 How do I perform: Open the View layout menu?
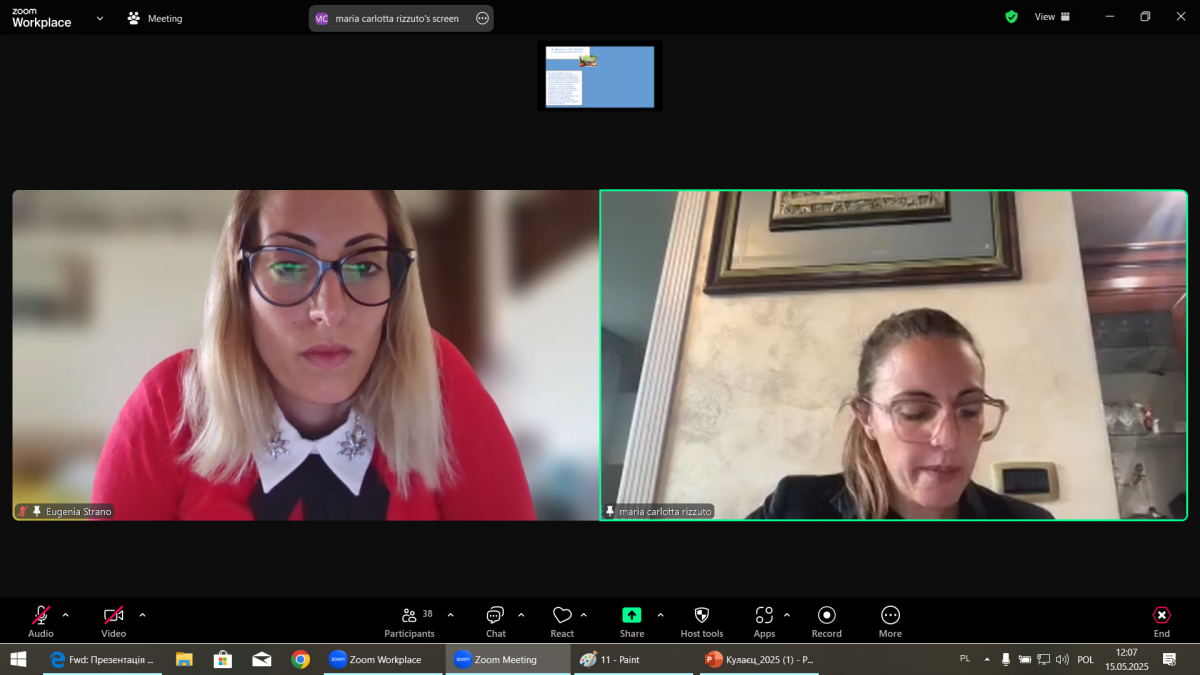pos(1052,17)
